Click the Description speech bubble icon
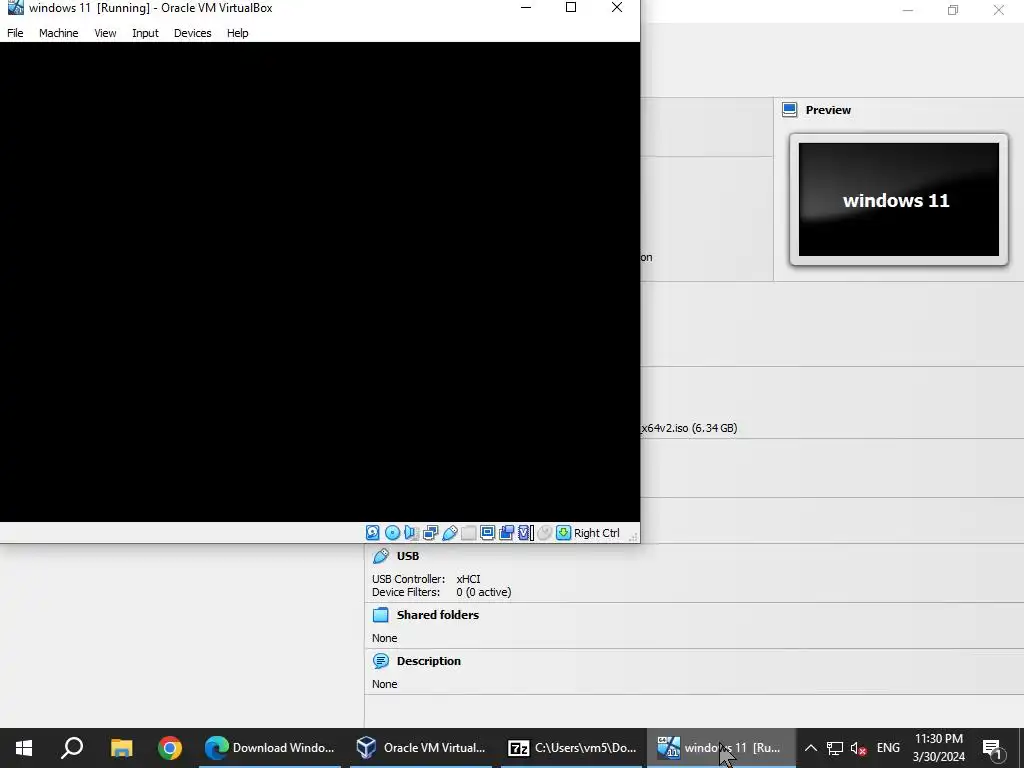The height and width of the screenshot is (768, 1024). [x=380, y=661]
